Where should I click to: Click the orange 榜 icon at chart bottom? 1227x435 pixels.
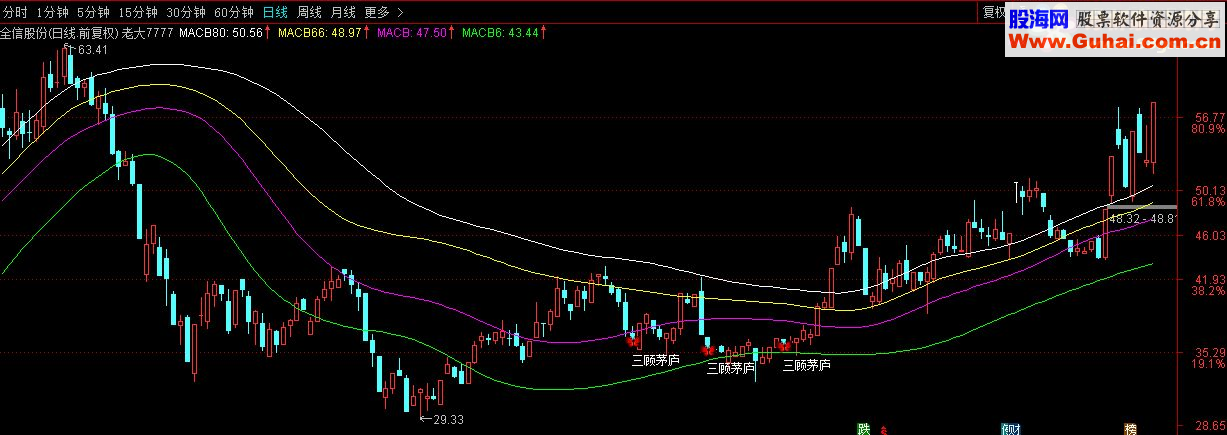pyautogui.click(x=1130, y=429)
